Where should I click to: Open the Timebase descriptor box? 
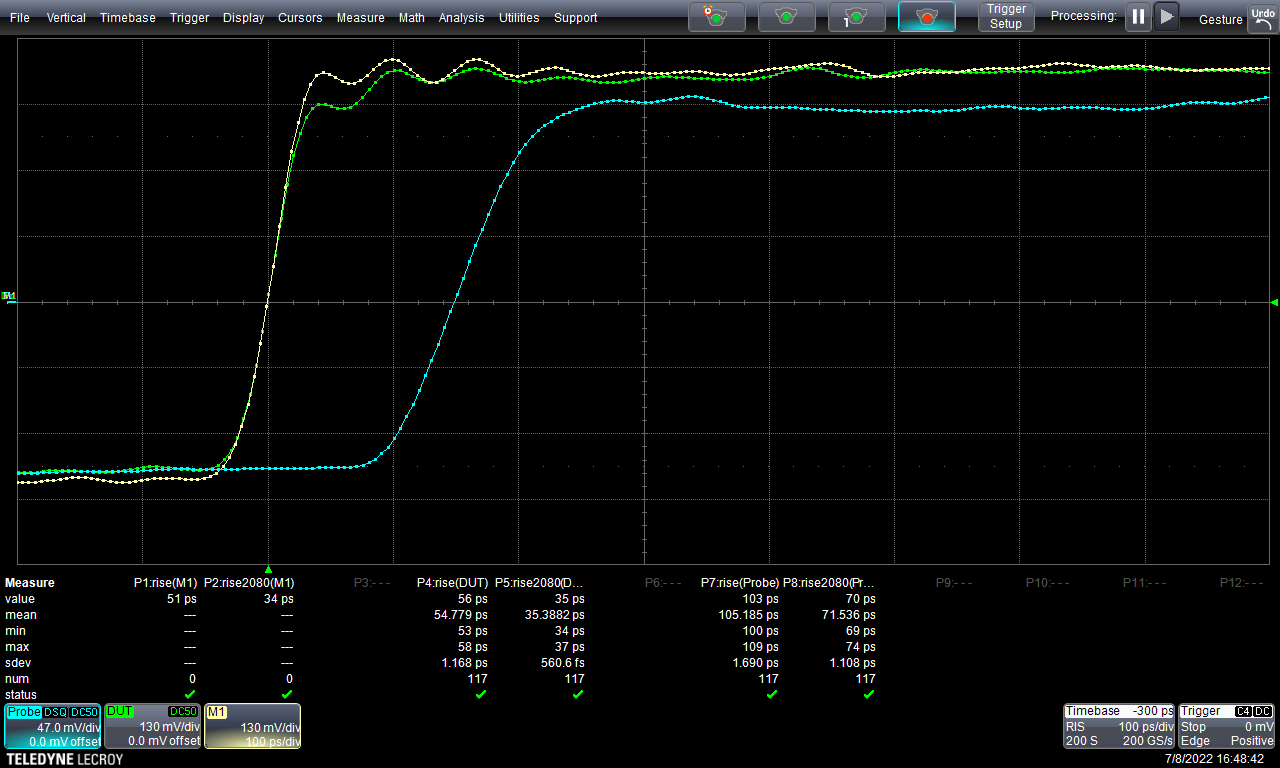click(1119, 726)
